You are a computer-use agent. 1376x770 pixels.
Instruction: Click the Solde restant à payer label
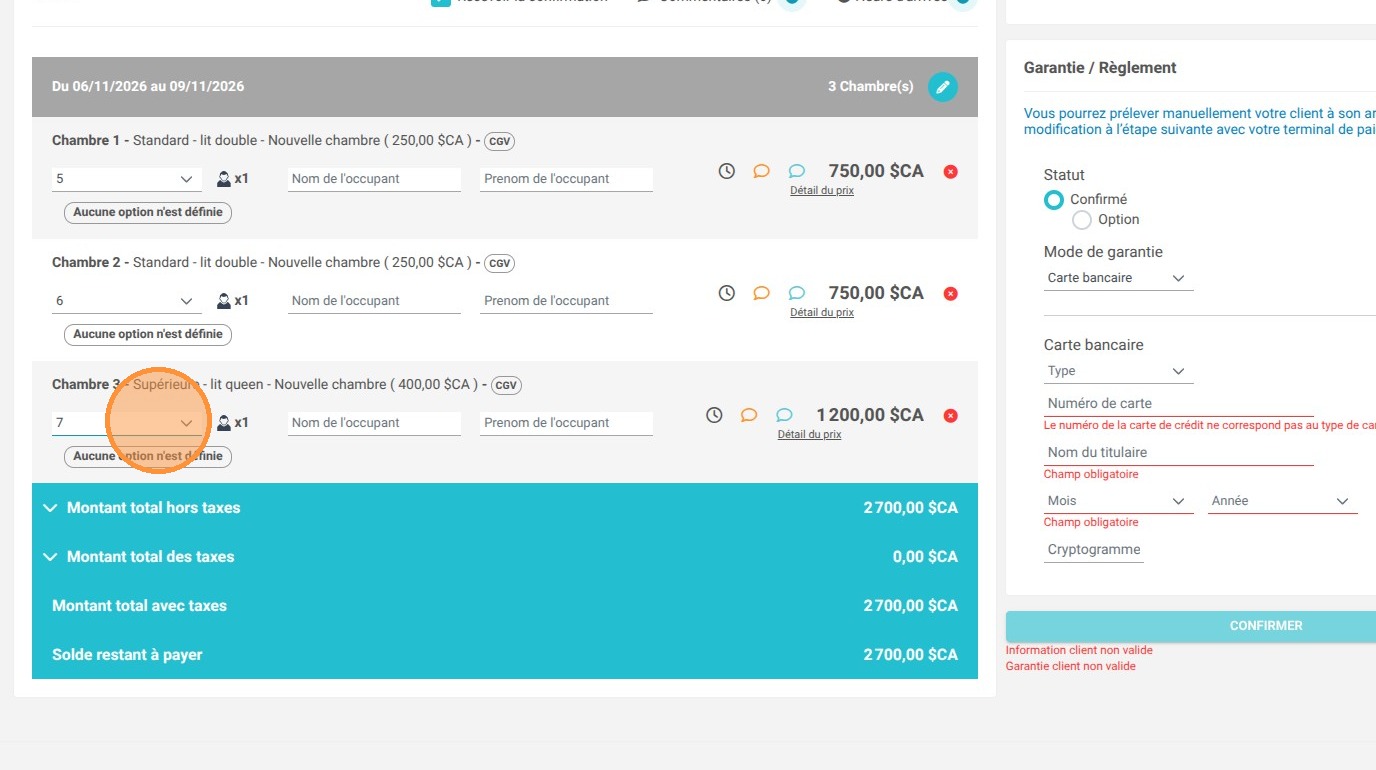click(x=127, y=655)
